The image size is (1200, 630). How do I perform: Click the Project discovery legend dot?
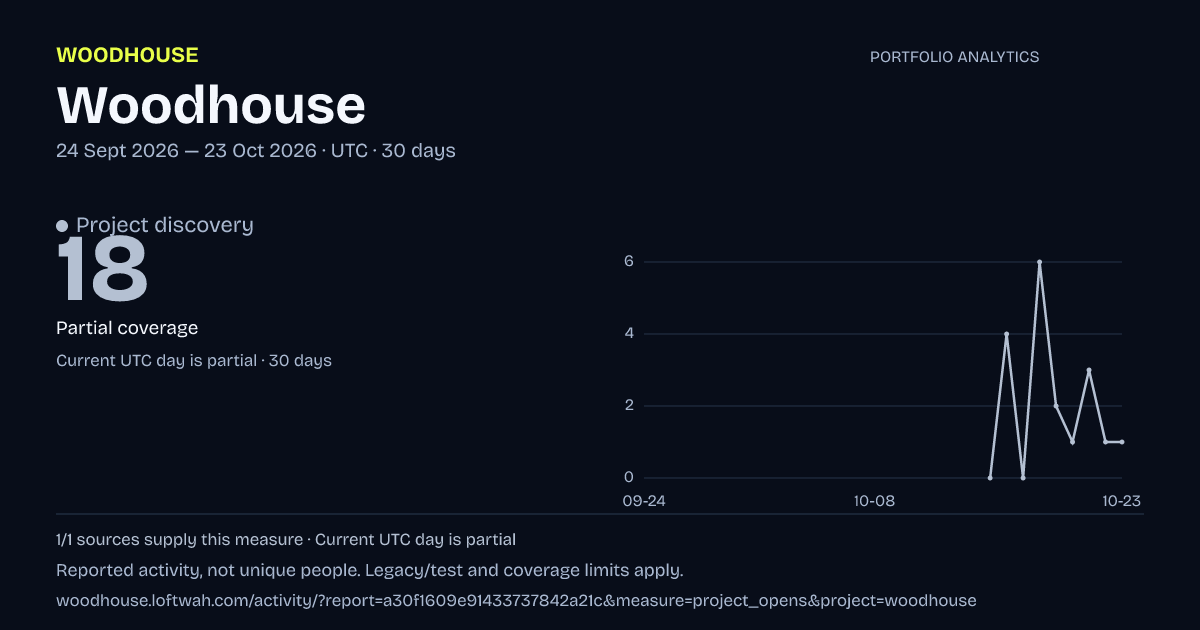62,226
